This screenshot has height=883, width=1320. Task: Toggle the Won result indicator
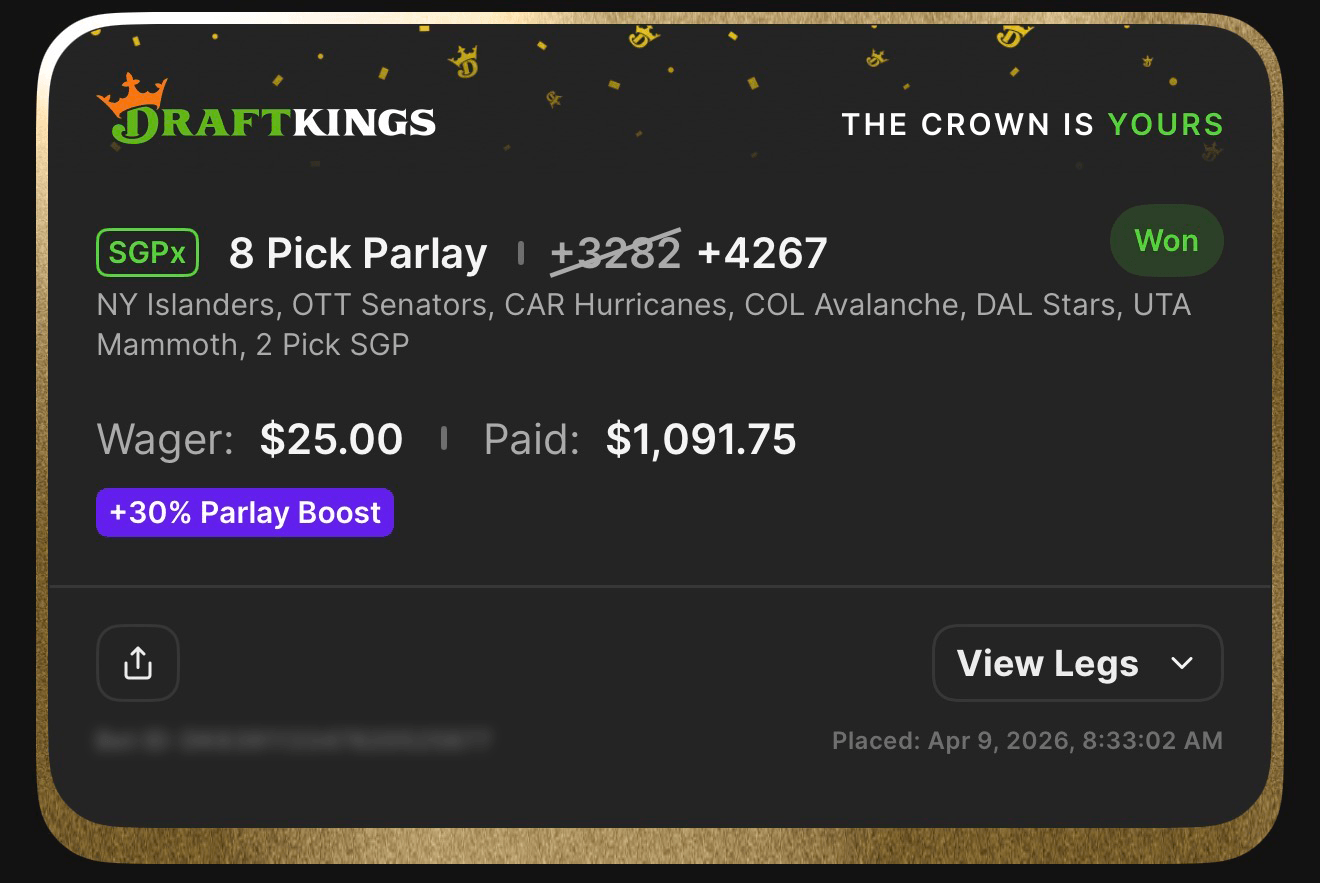coord(1166,240)
